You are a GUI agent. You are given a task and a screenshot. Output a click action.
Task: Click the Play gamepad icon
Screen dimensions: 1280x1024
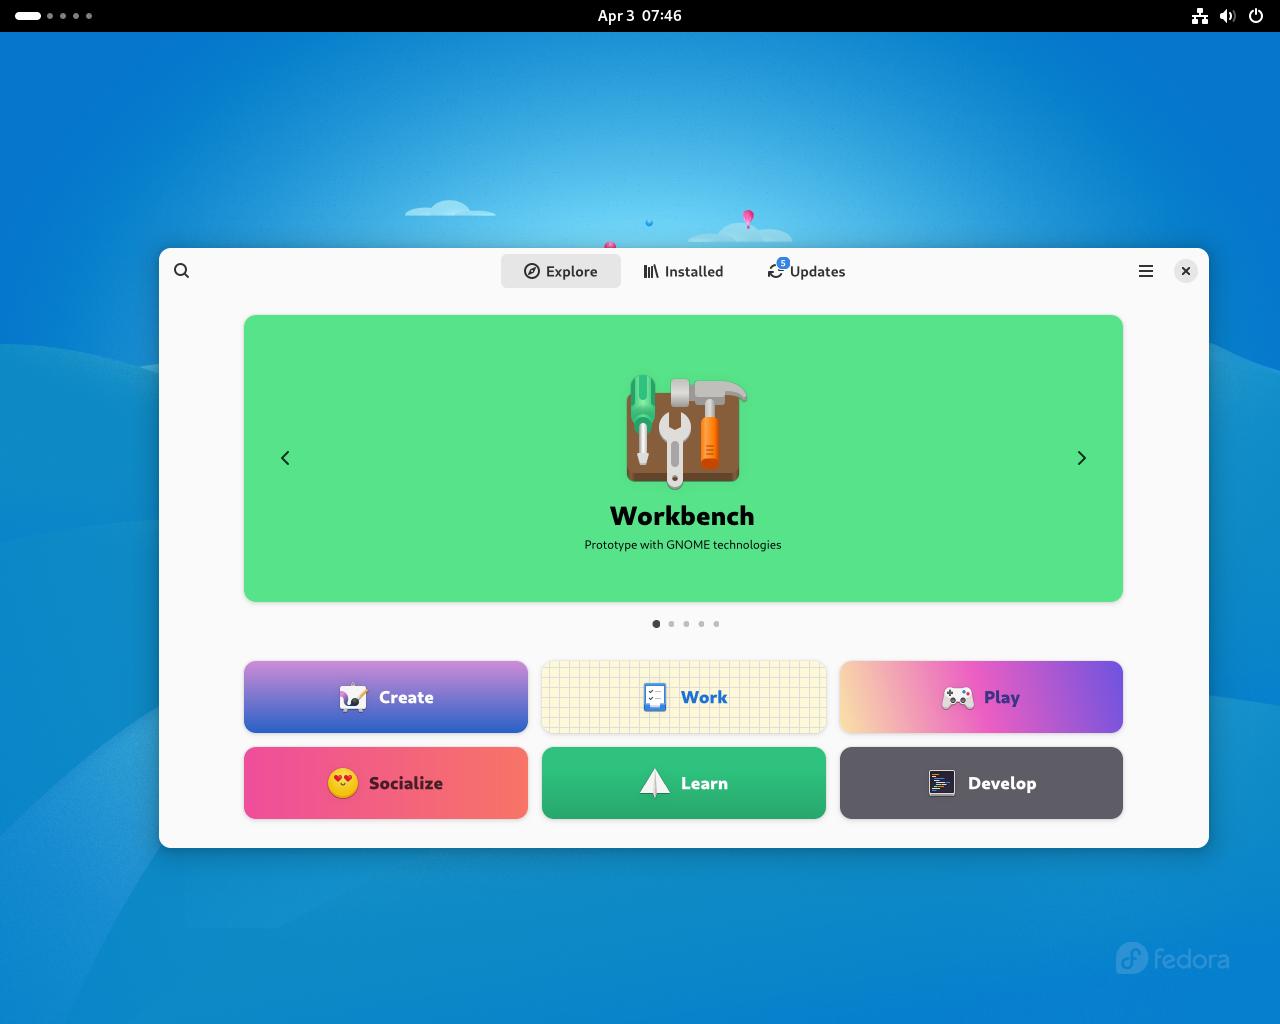[x=957, y=697]
